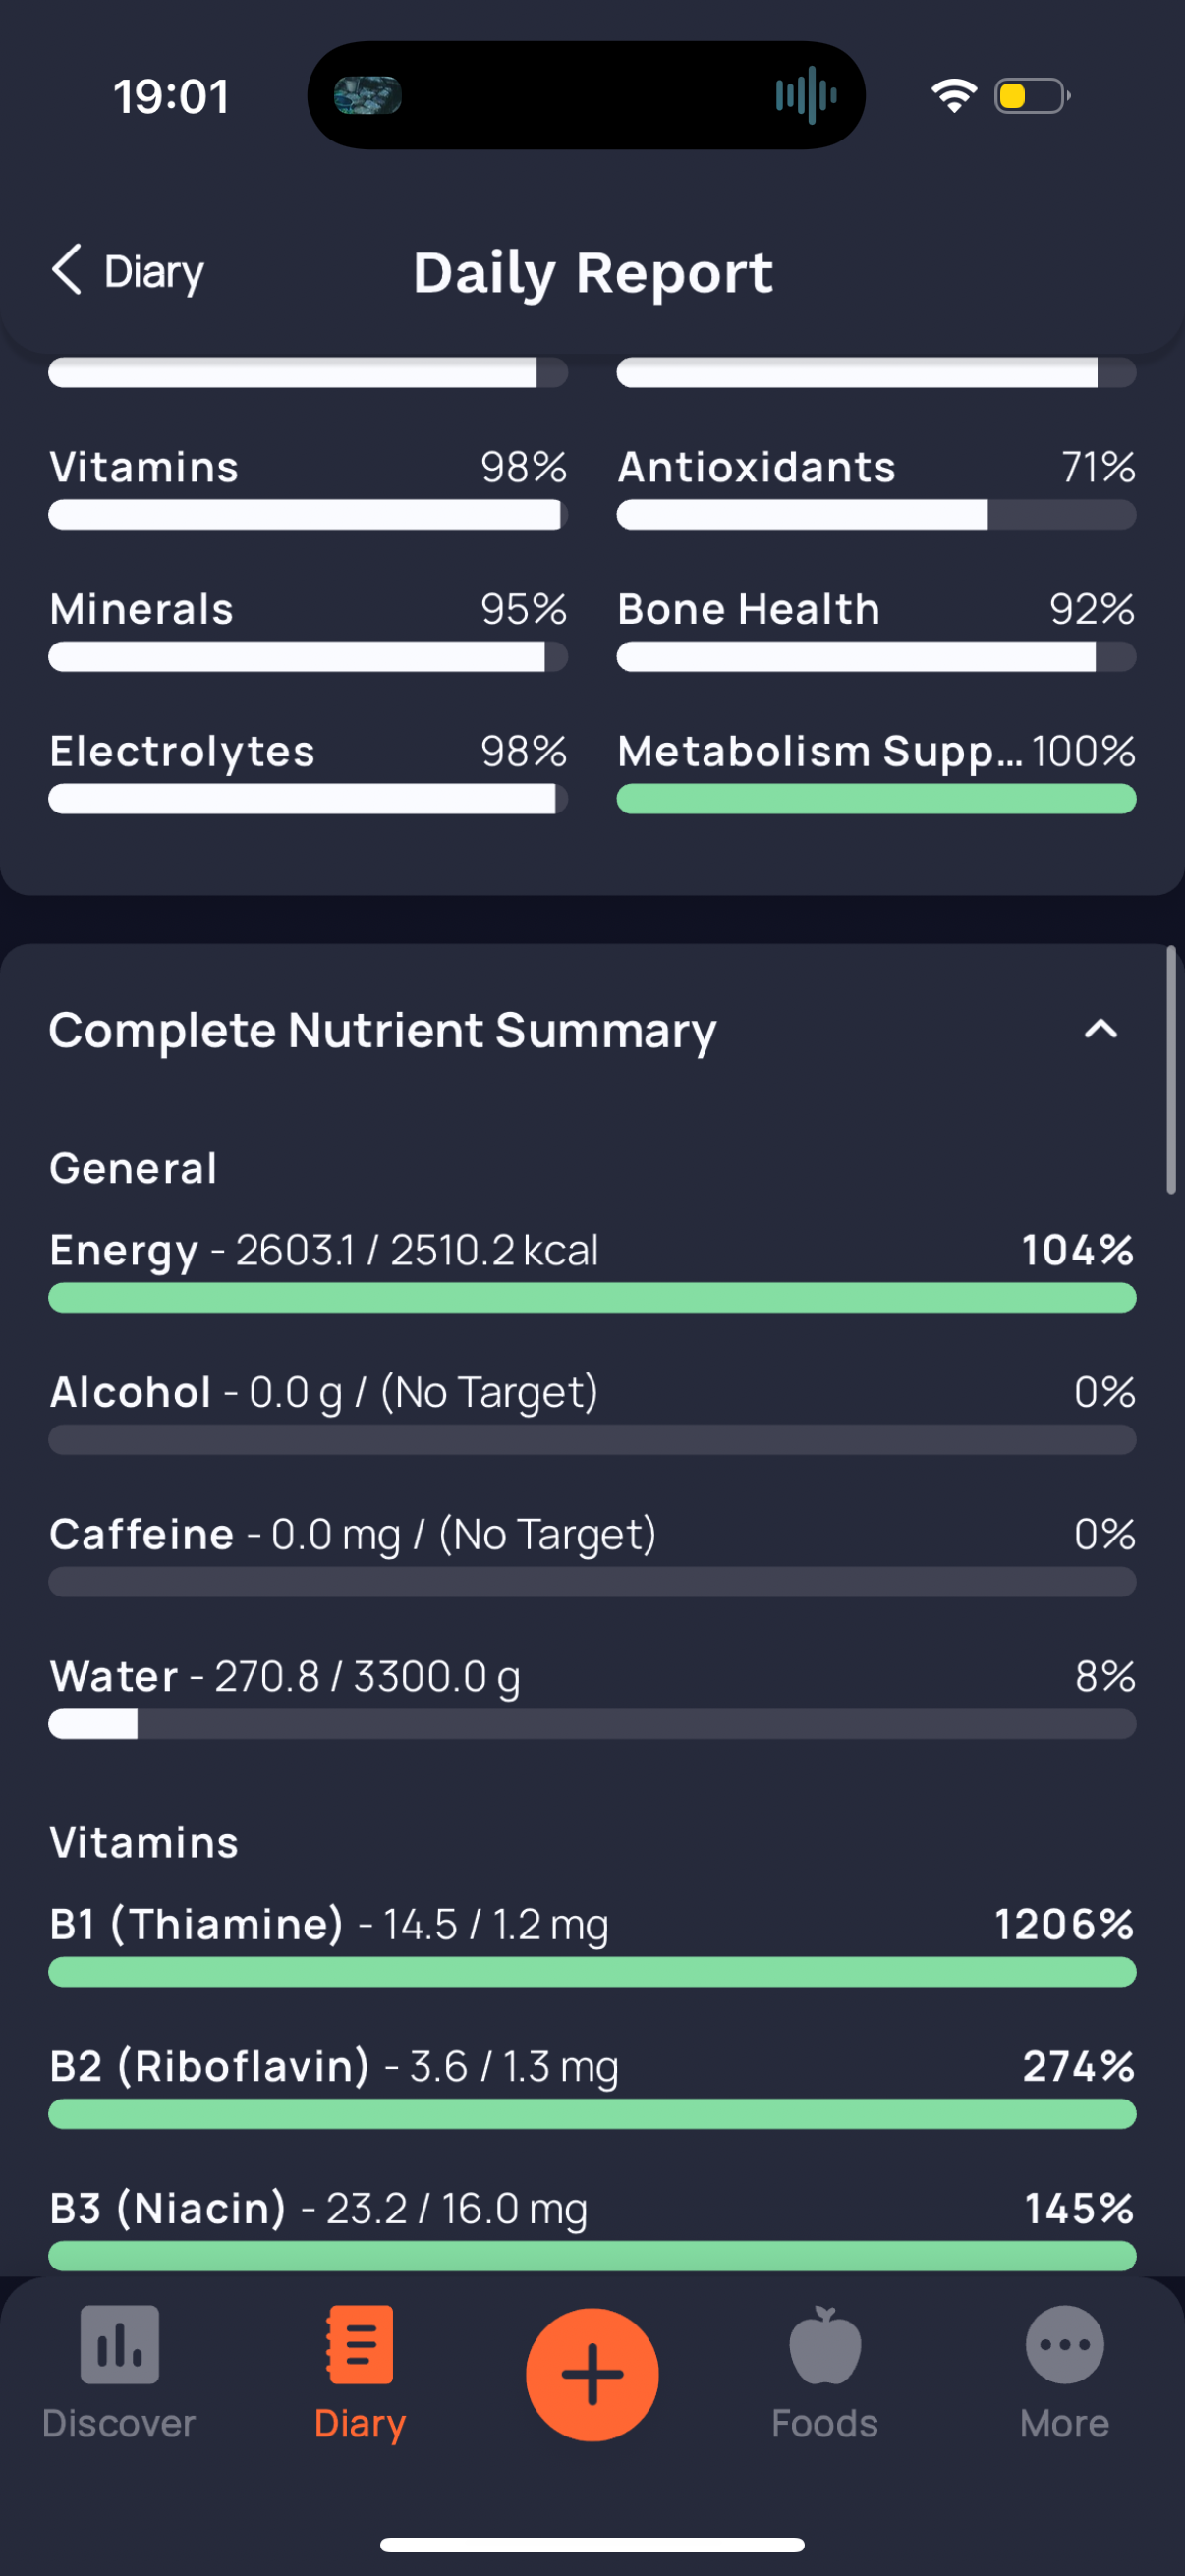The height and width of the screenshot is (2576, 1185).
Task: Tap the orange plus add button
Action: pyautogui.click(x=592, y=2374)
